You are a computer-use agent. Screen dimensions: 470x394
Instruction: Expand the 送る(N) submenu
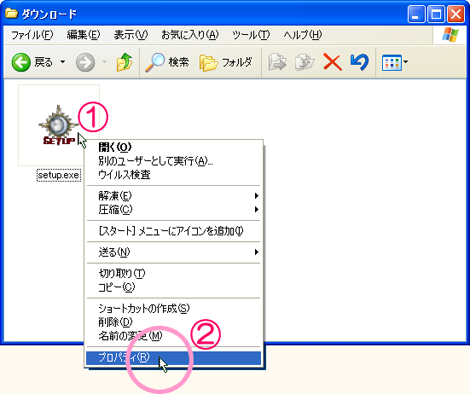tap(173, 252)
